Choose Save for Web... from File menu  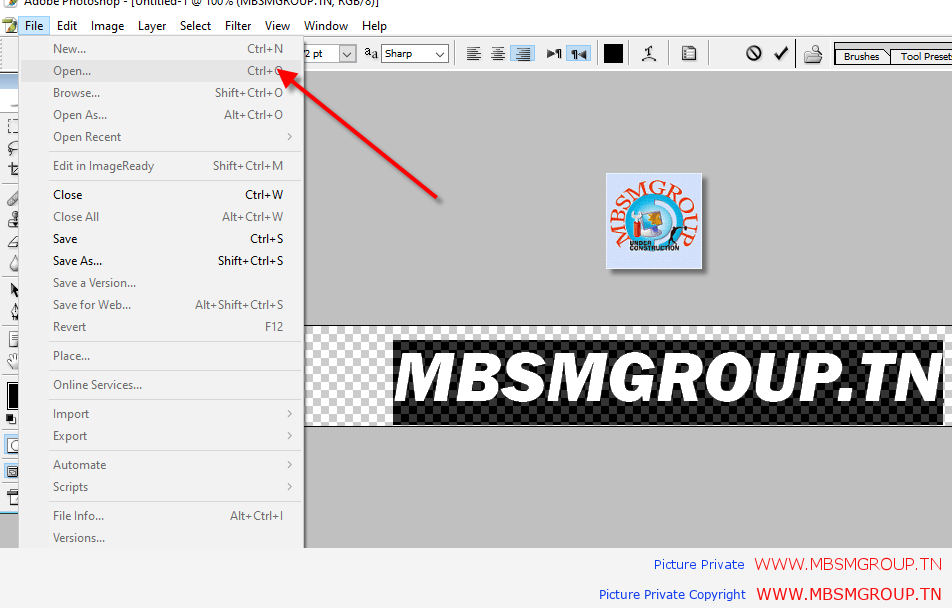click(161, 304)
